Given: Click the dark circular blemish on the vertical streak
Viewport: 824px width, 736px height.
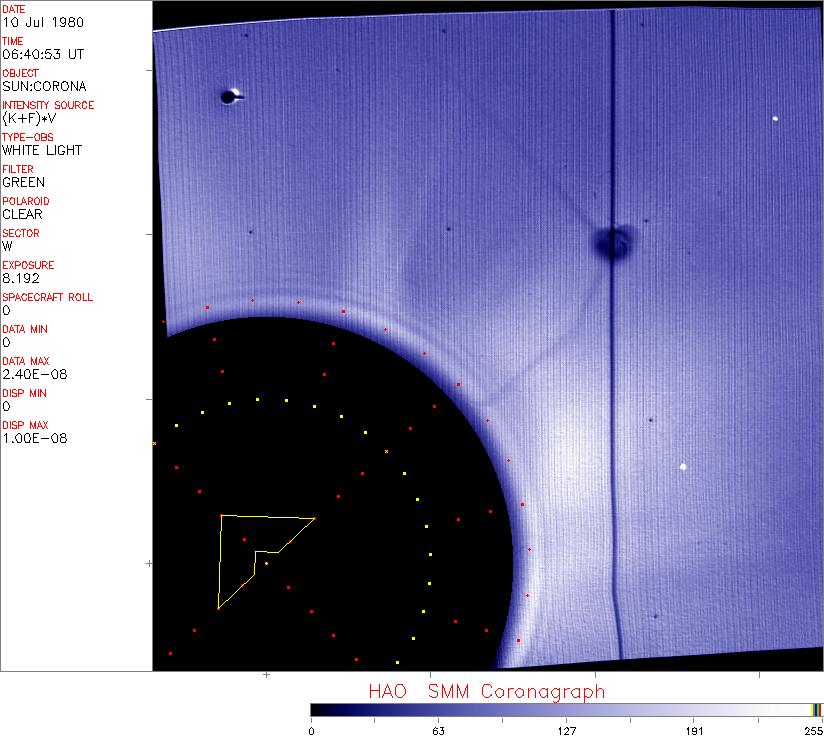Looking at the screenshot, I should pyautogui.click(x=611, y=242).
